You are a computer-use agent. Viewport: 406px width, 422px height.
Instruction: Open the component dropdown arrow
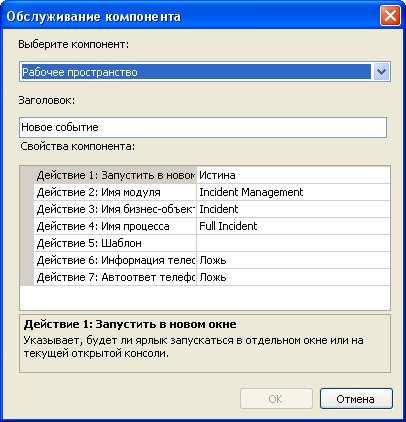point(381,72)
